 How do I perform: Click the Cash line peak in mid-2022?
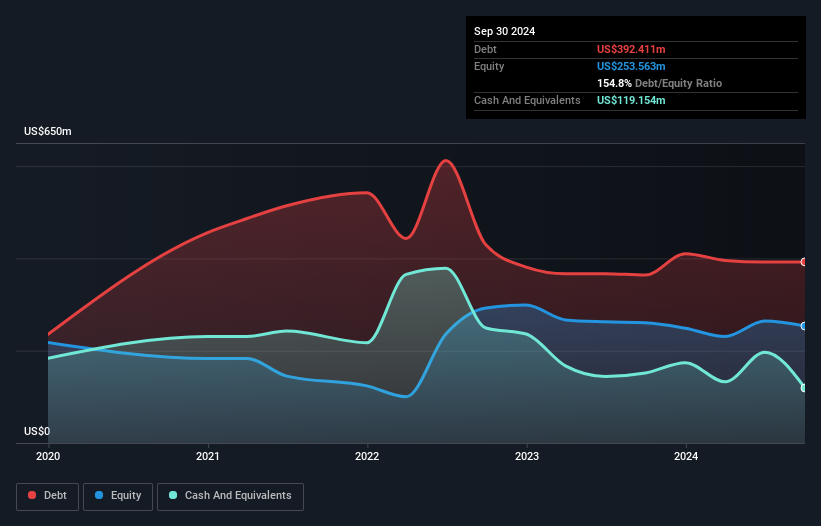tap(446, 268)
